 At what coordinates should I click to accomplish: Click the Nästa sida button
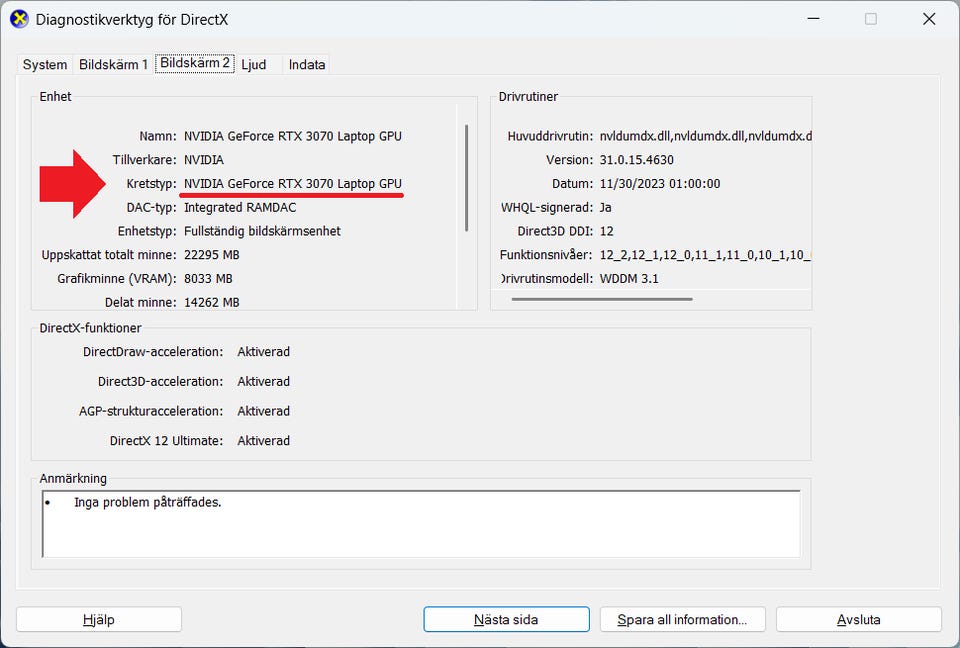click(506, 620)
